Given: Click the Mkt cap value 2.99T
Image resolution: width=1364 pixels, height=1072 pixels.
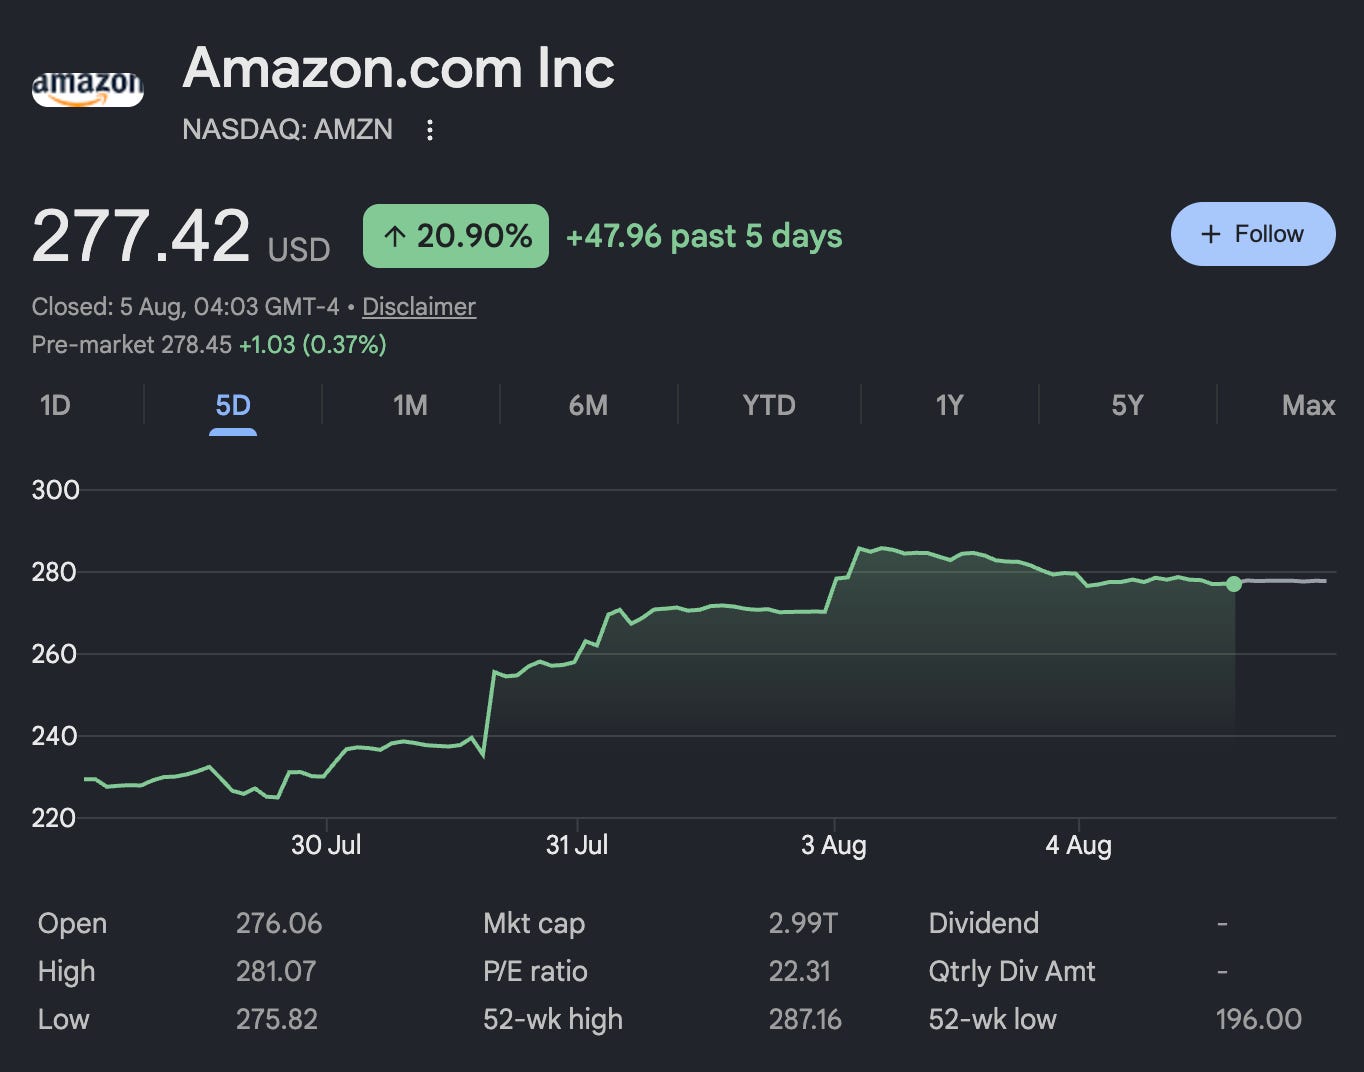Looking at the screenshot, I should [803, 923].
